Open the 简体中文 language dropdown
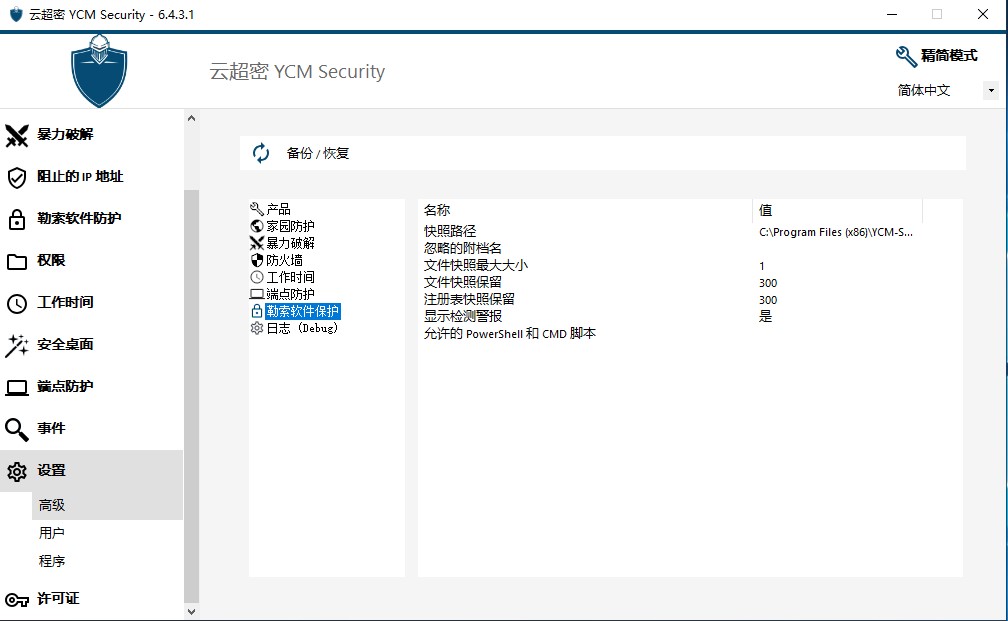 tap(991, 91)
